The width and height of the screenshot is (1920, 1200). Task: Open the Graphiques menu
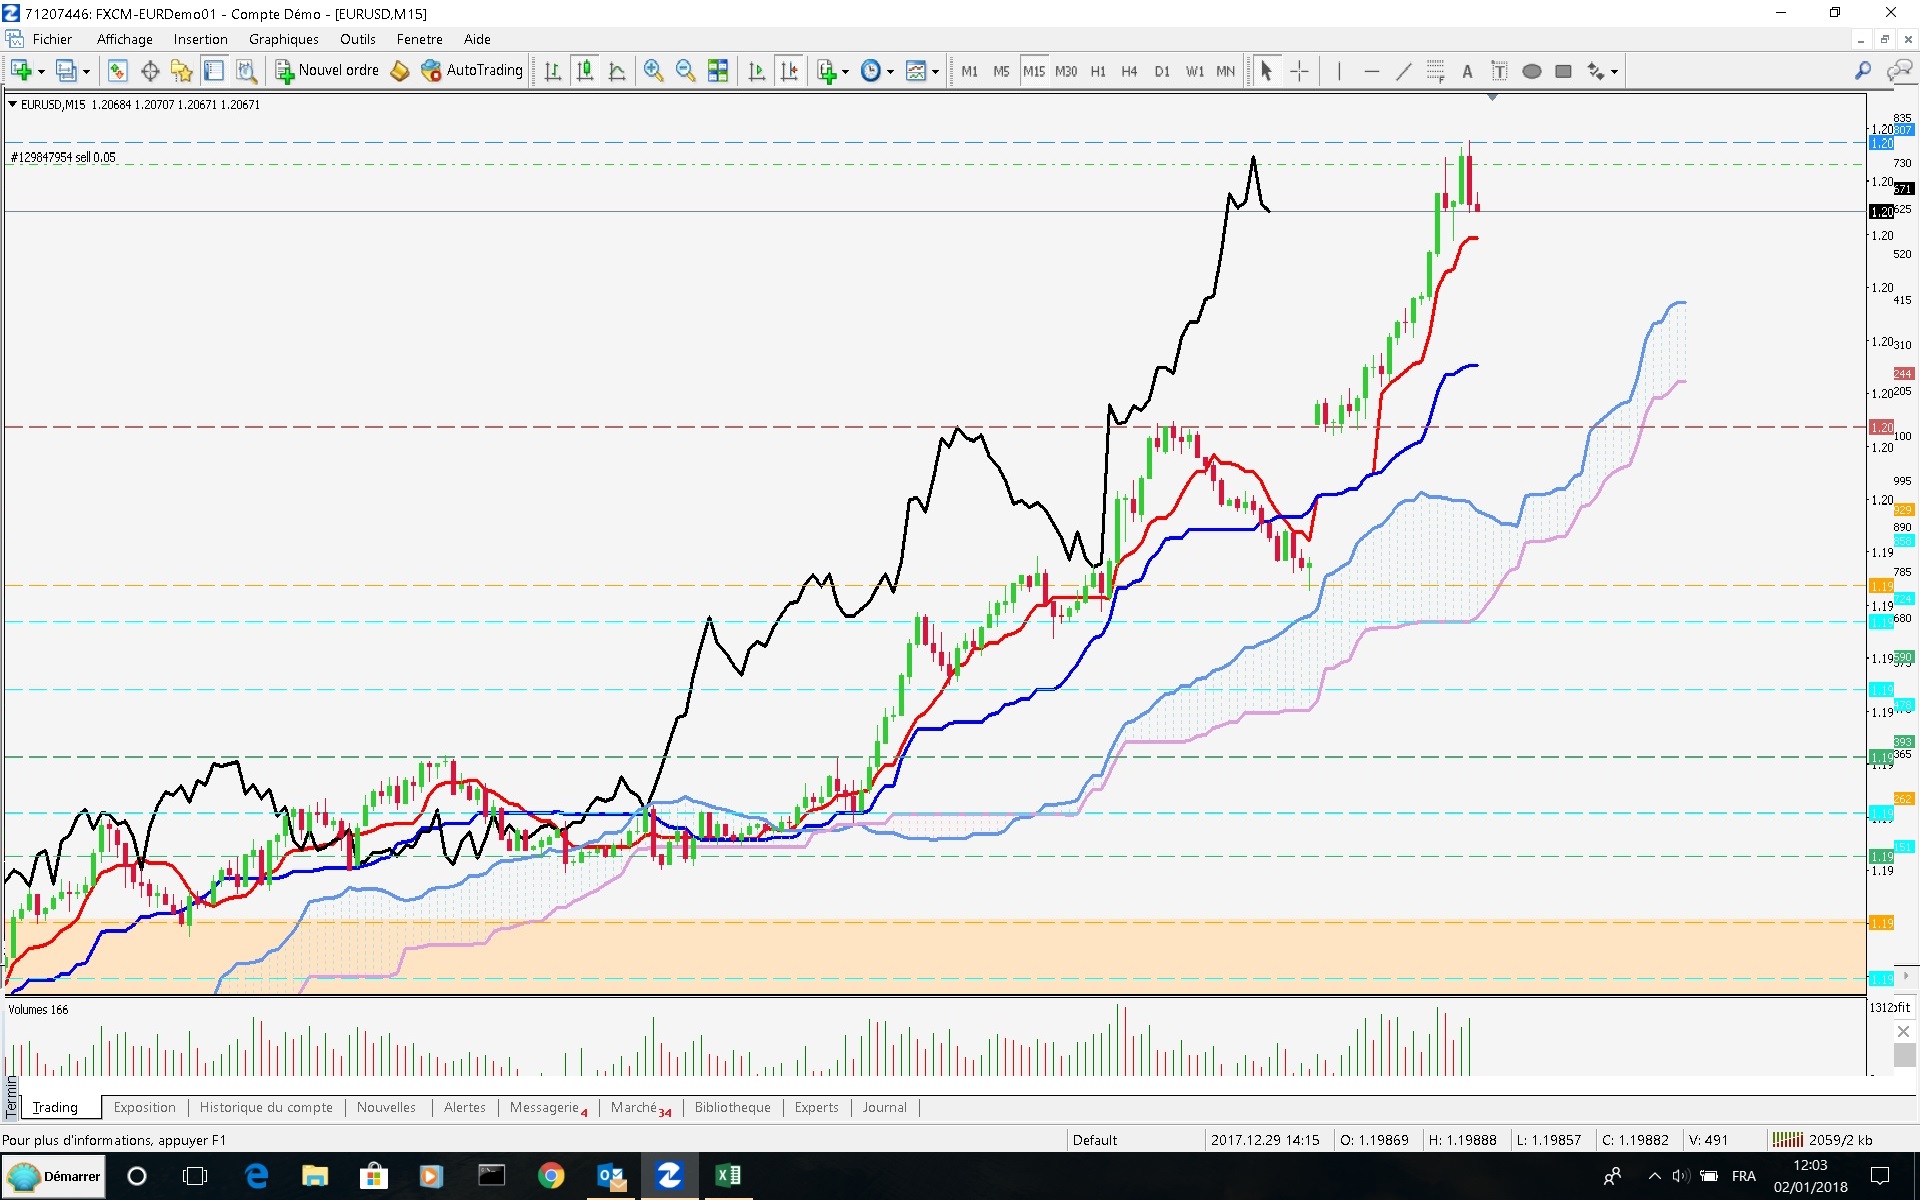click(284, 39)
